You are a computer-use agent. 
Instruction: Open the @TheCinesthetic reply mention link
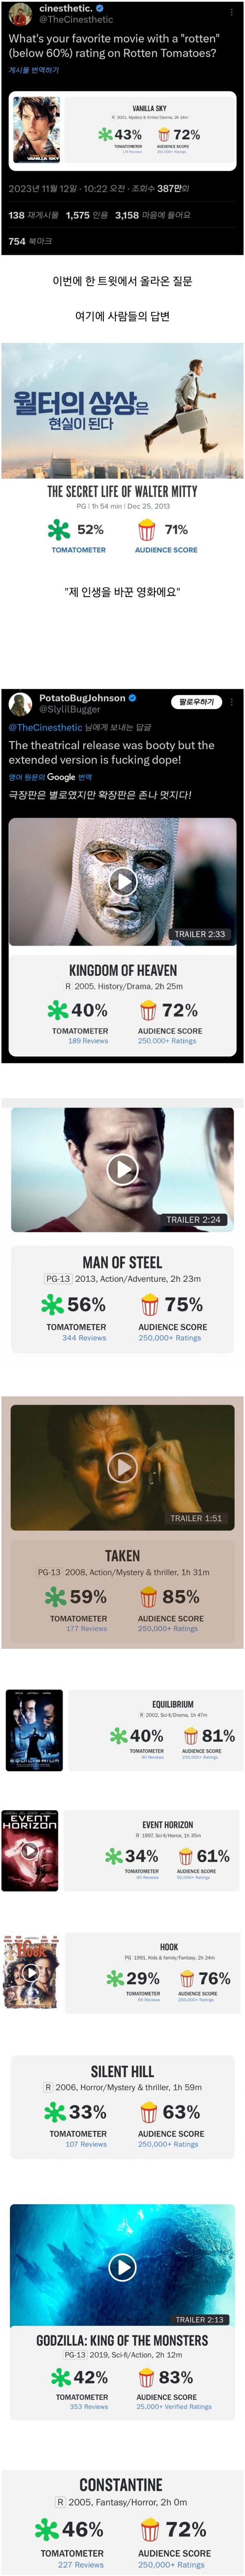(45, 727)
